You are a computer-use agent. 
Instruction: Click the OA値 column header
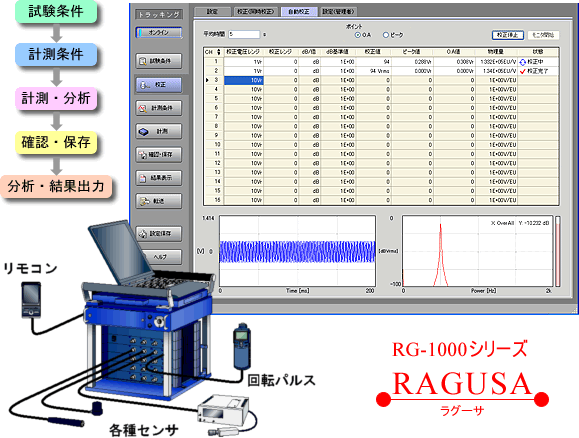click(453, 52)
